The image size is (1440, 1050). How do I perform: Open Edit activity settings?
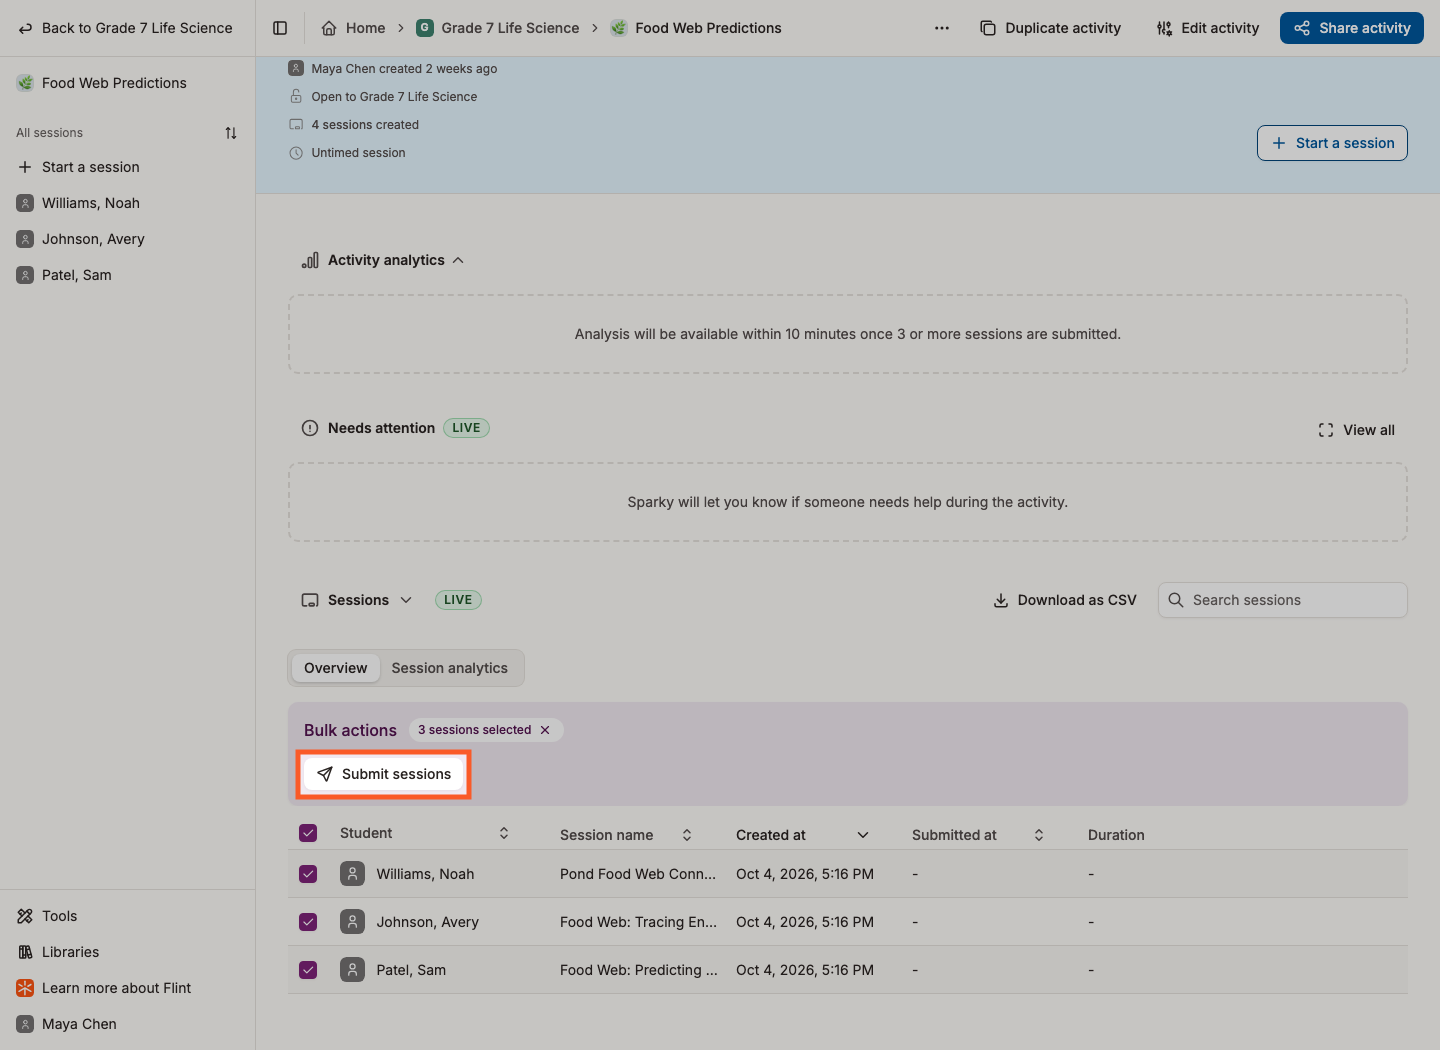(1208, 28)
